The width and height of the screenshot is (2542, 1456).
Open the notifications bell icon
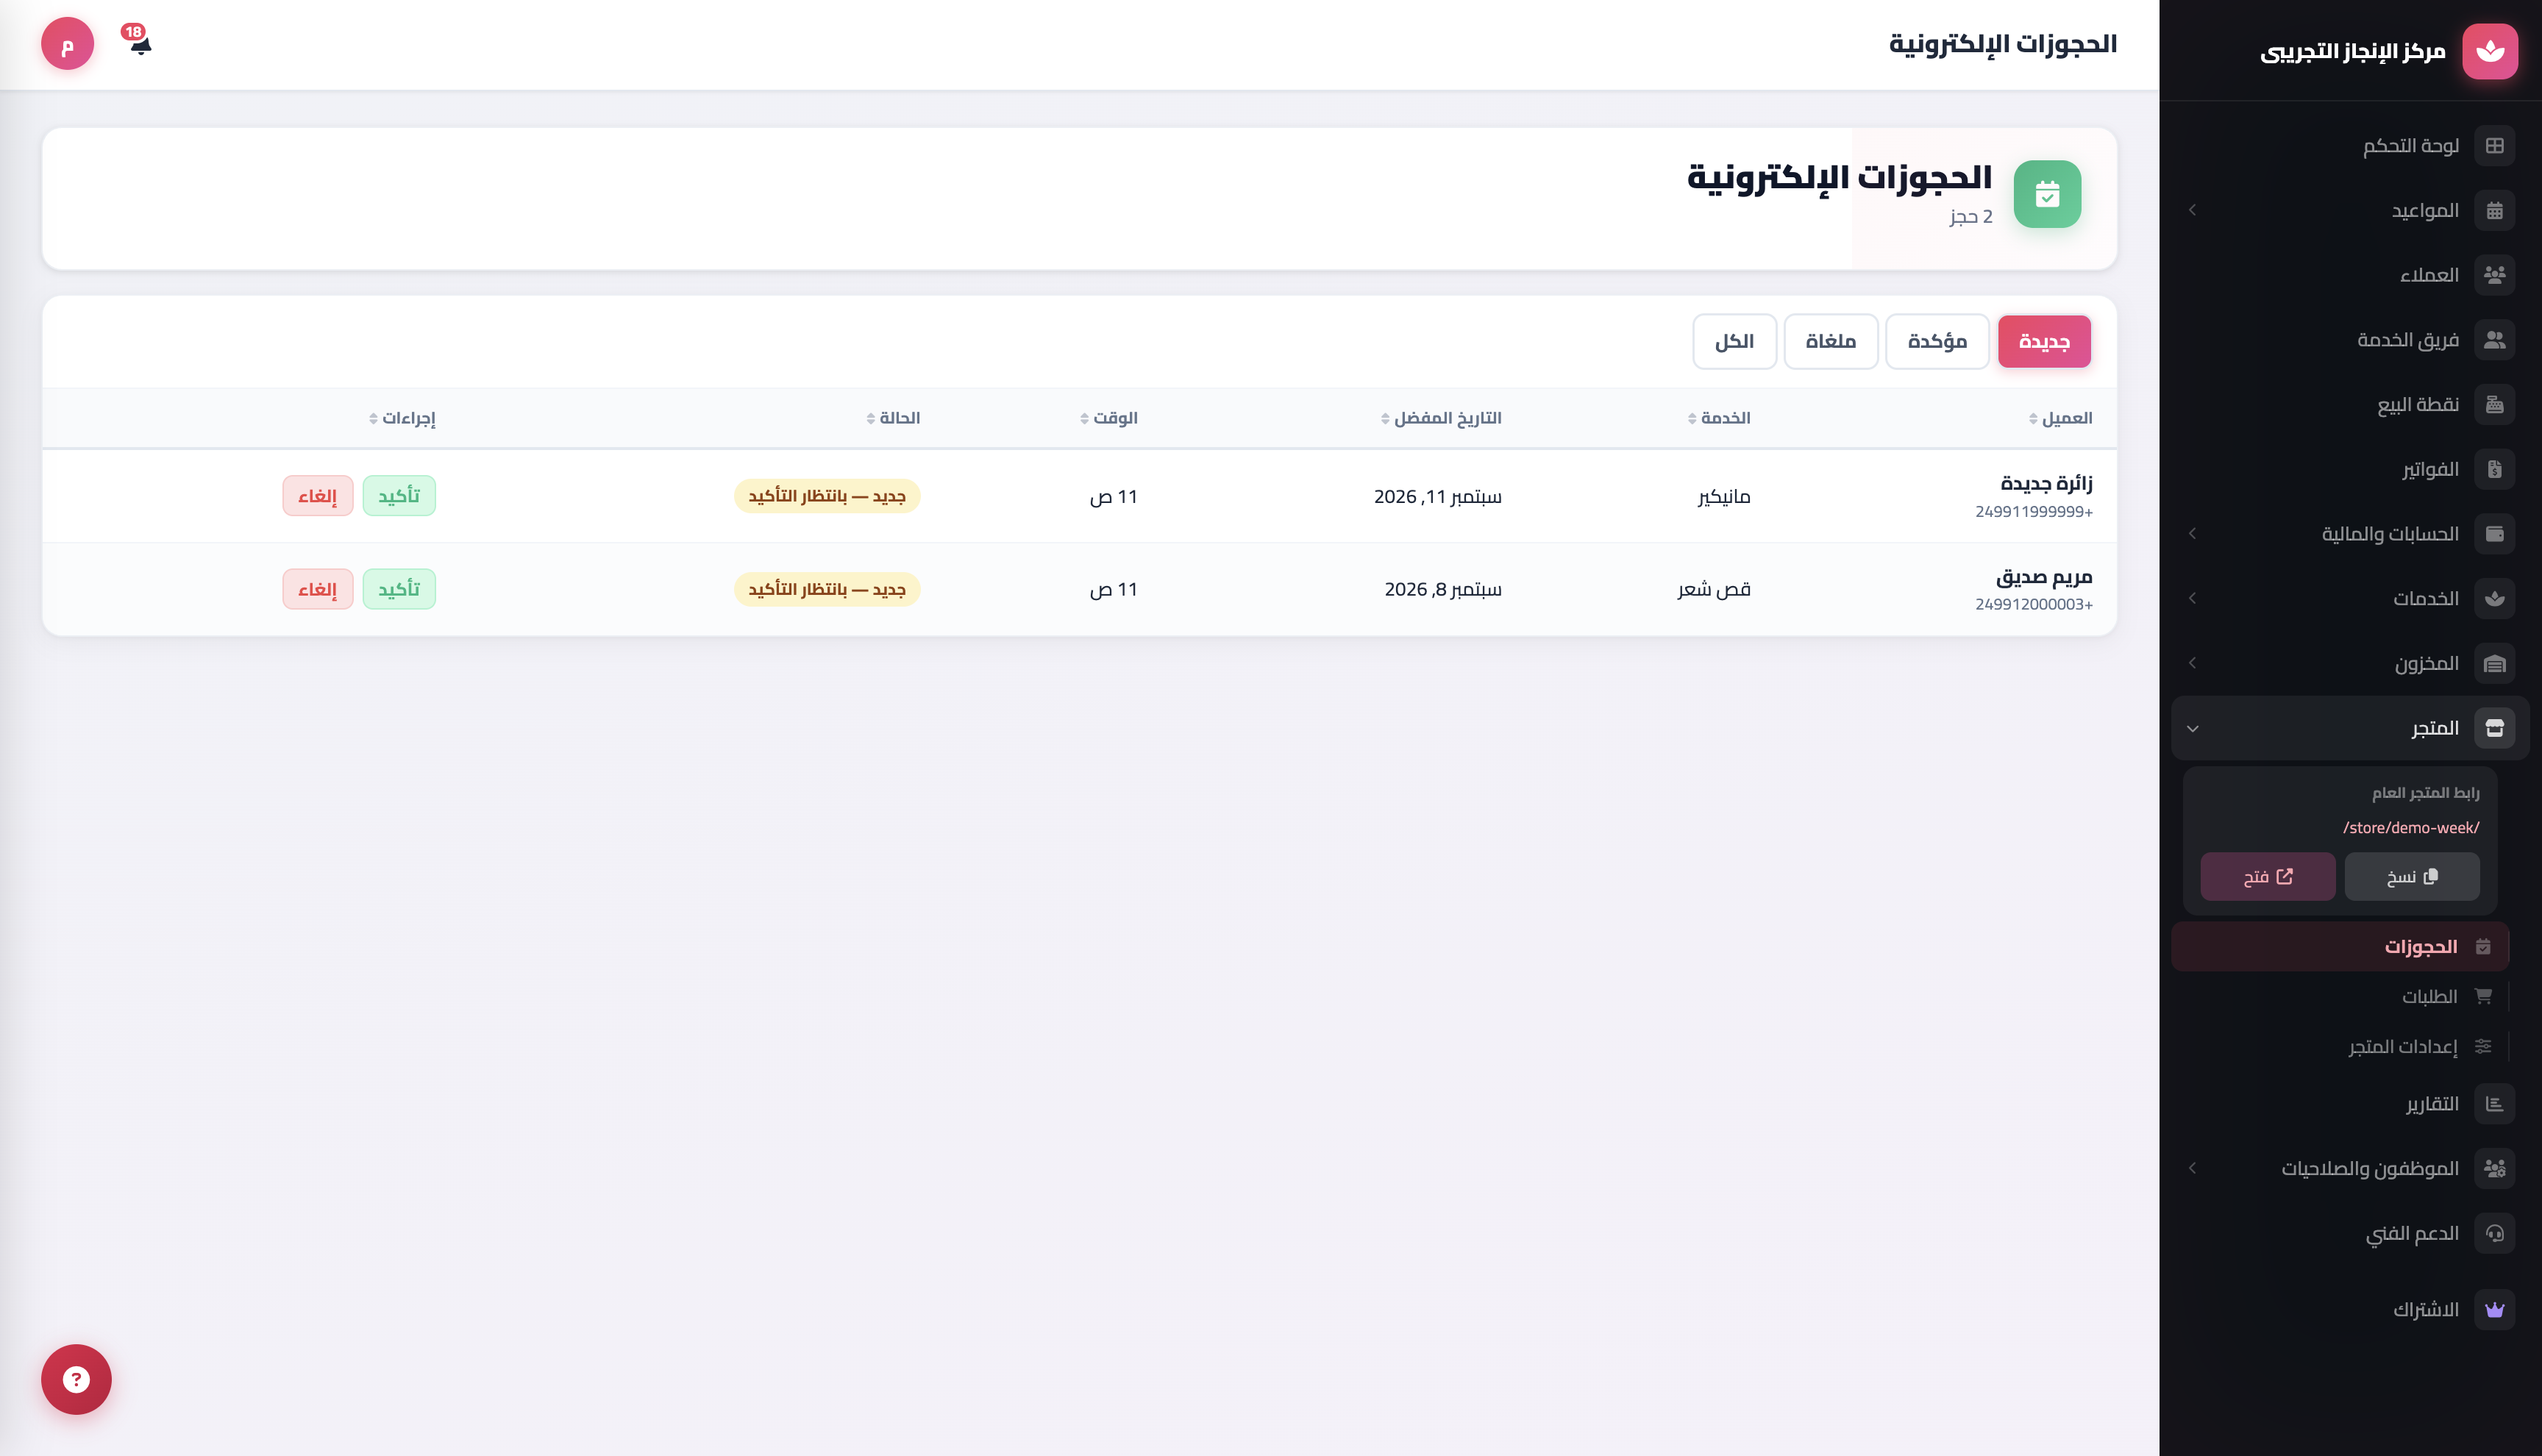(140, 43)
